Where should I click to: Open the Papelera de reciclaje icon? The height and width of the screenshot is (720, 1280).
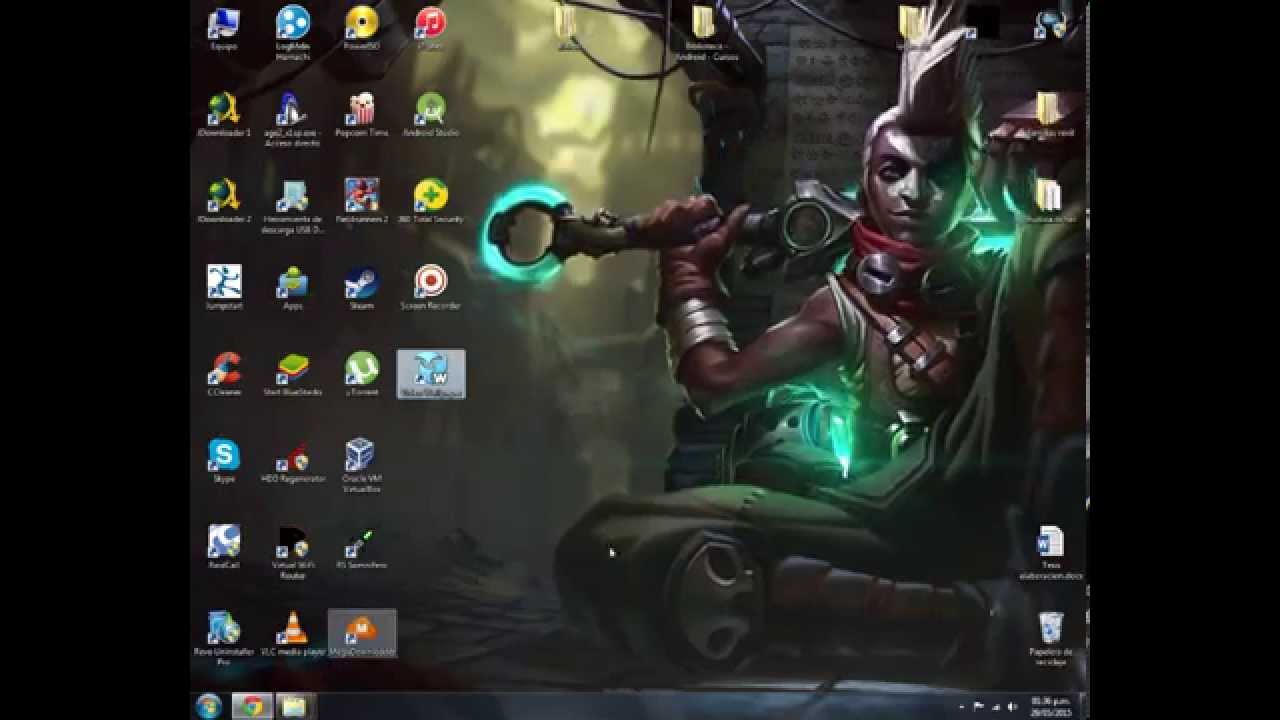[1049, 639]
